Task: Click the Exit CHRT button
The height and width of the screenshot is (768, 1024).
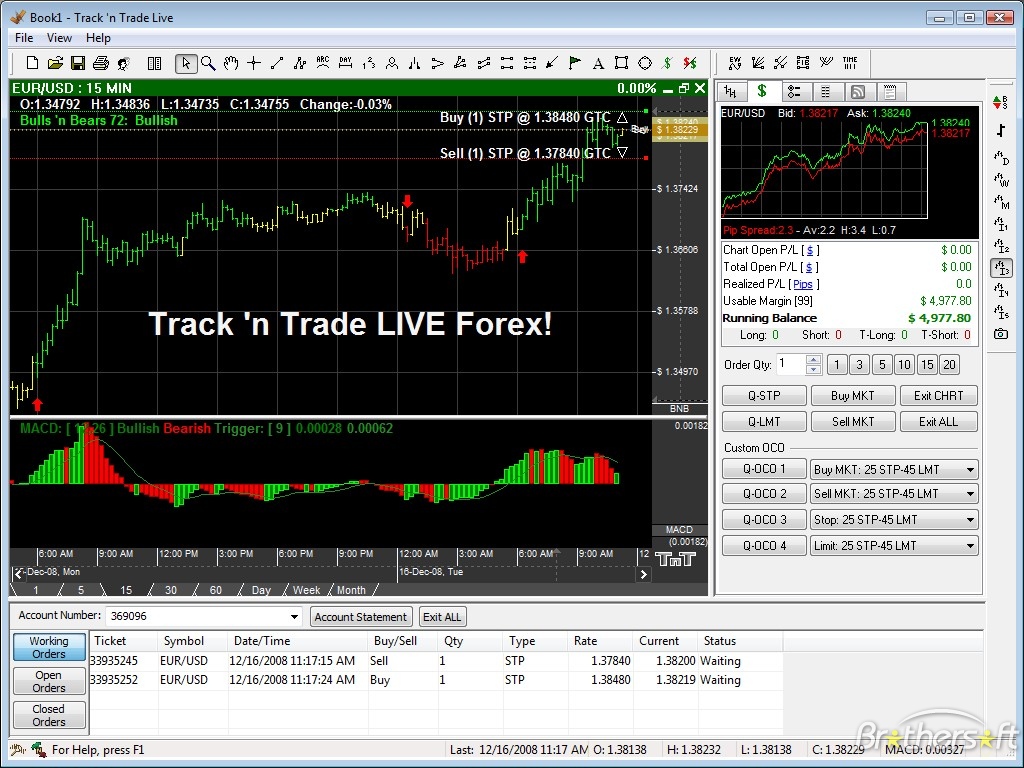Action: [938, 396]
